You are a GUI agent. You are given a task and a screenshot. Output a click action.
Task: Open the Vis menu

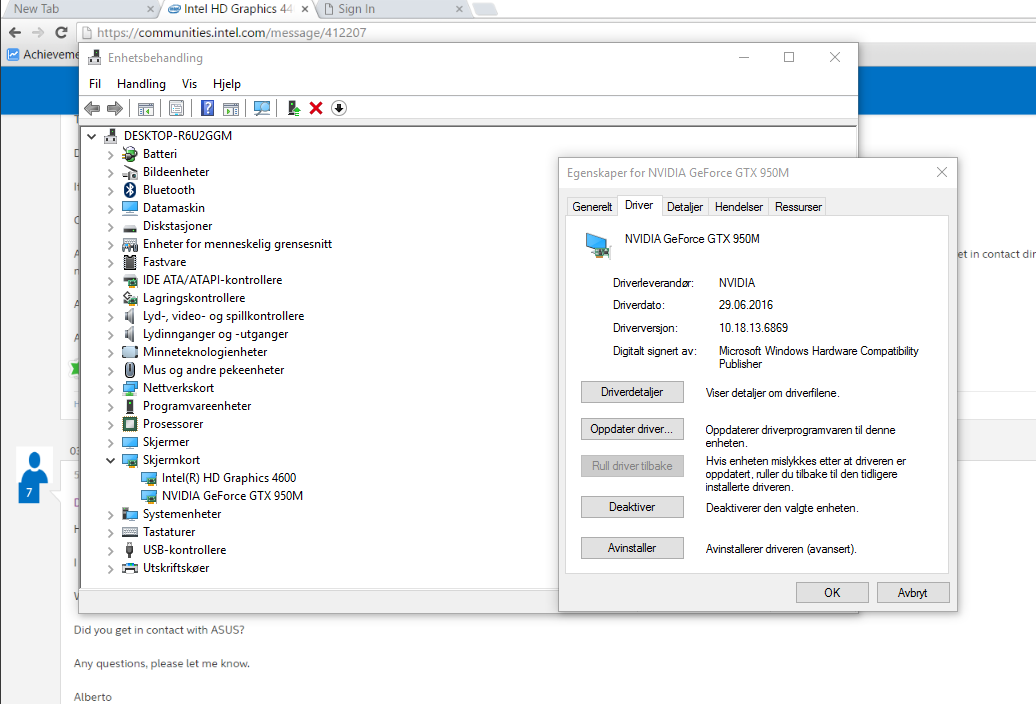pos(190,84)
